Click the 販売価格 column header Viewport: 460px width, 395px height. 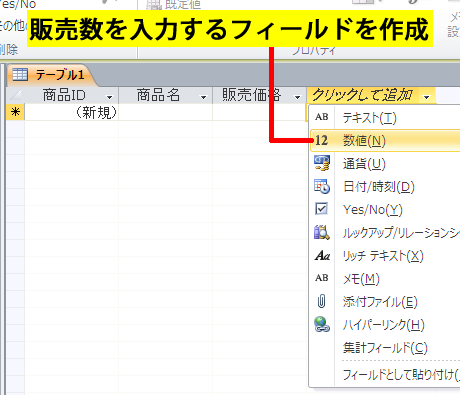[x=260, y=95]
